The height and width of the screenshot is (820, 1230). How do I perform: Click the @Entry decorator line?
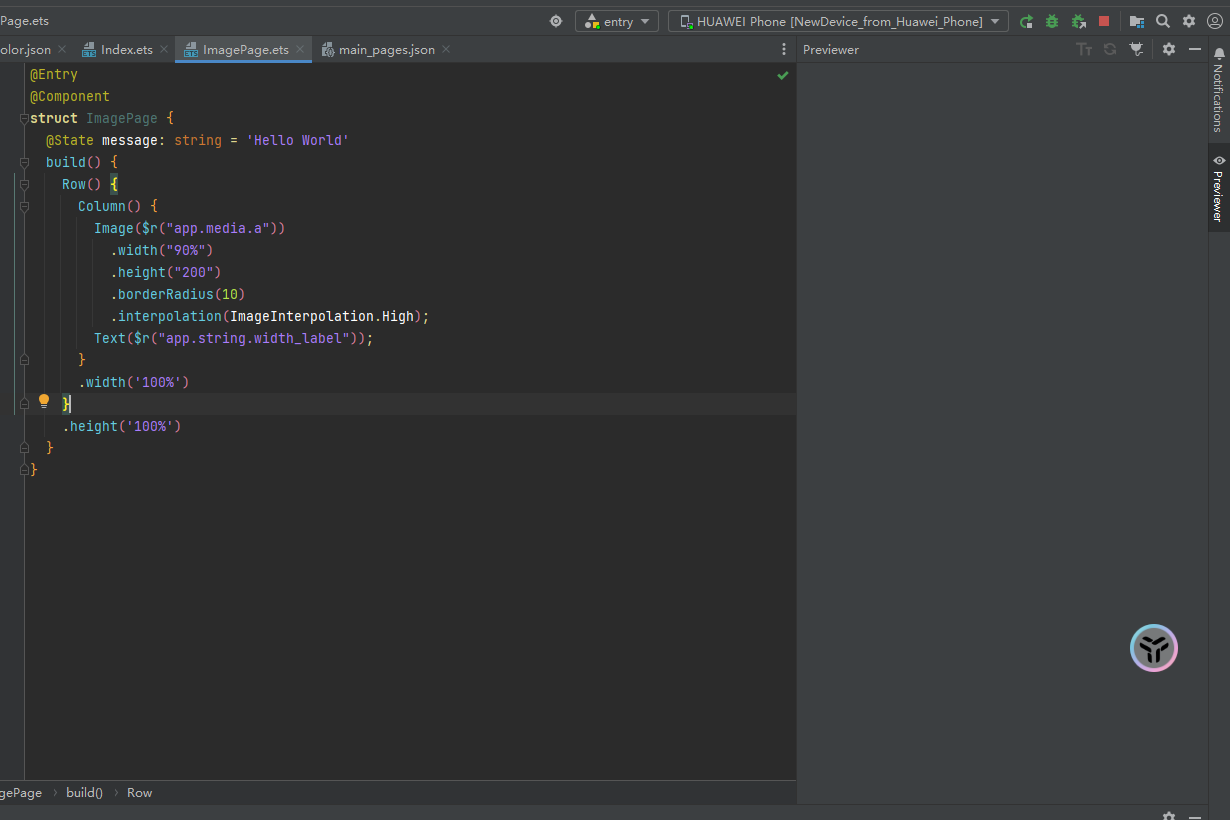[54, 75]
